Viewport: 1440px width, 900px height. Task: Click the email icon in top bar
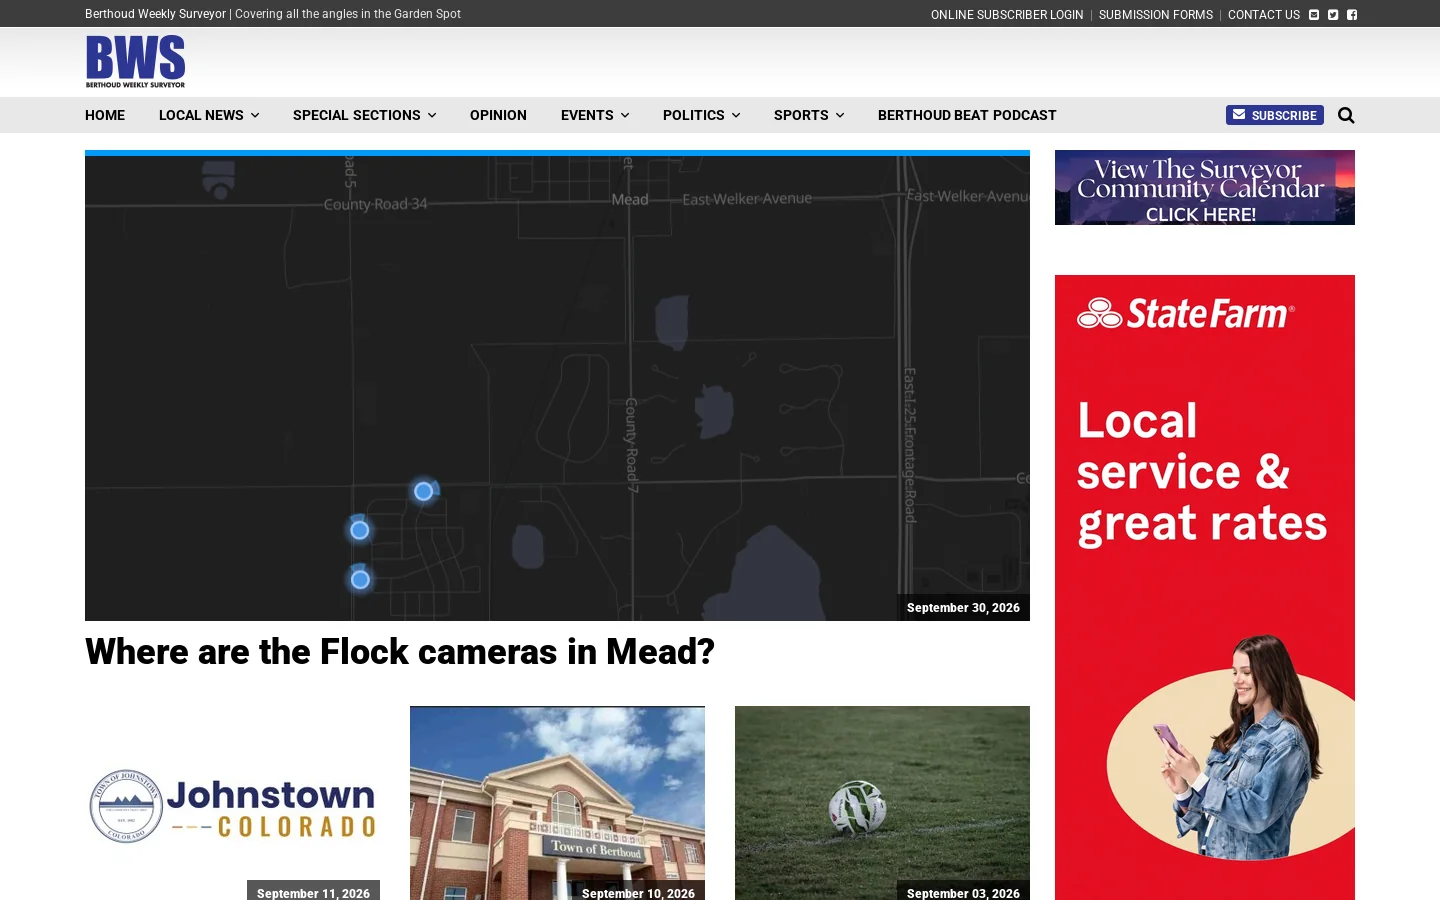(x=1314, y=15)
